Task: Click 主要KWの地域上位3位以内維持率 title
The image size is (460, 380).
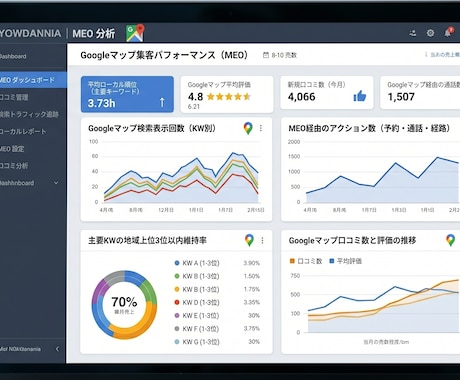Action: [147, 240]
